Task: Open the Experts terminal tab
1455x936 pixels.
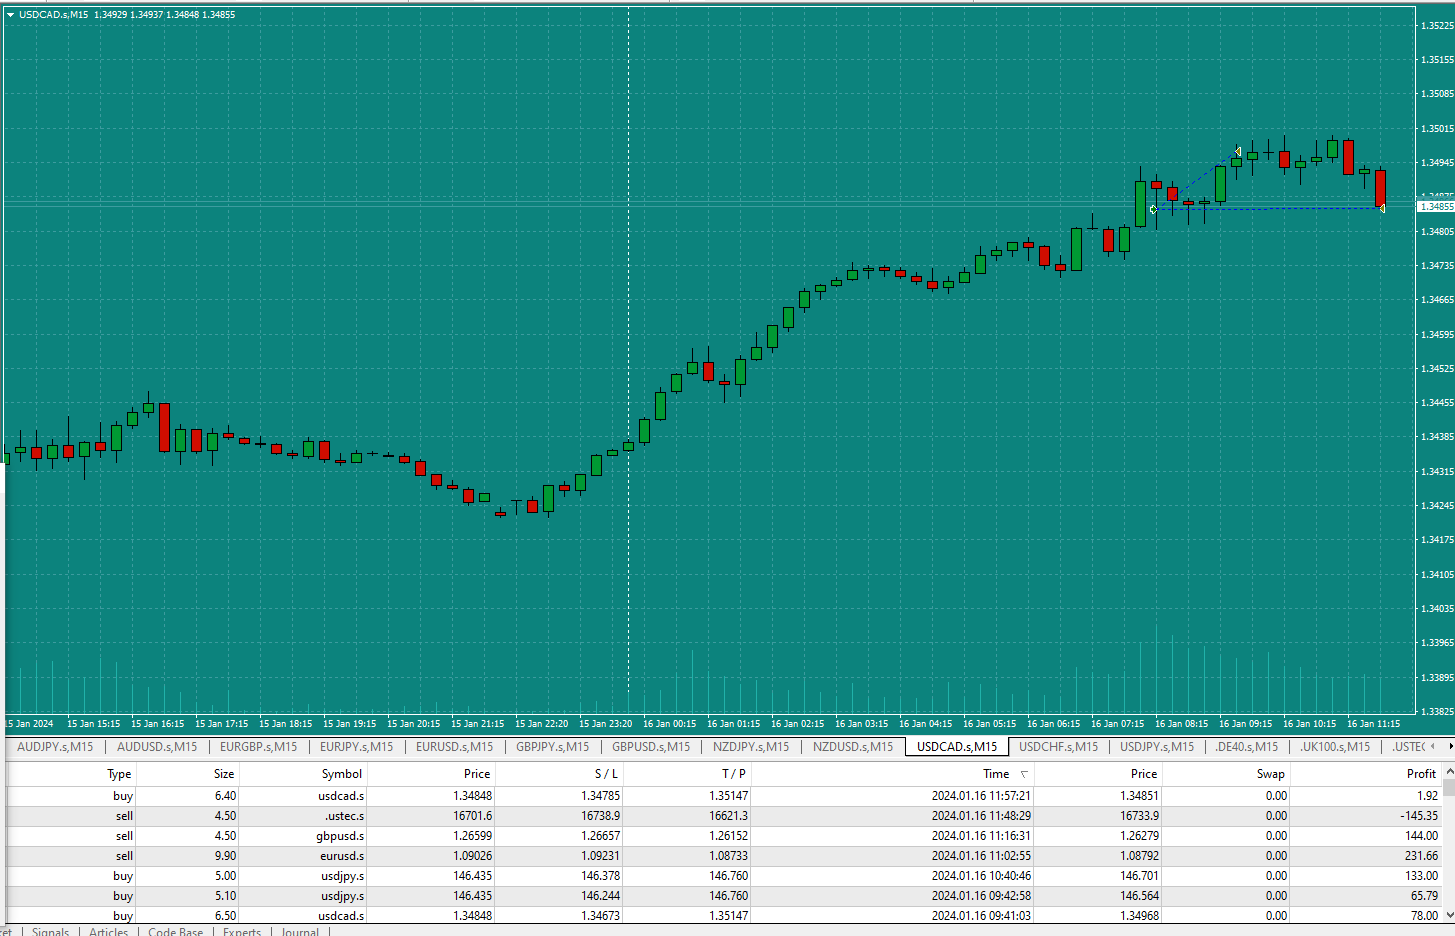Action: point(242,931)
